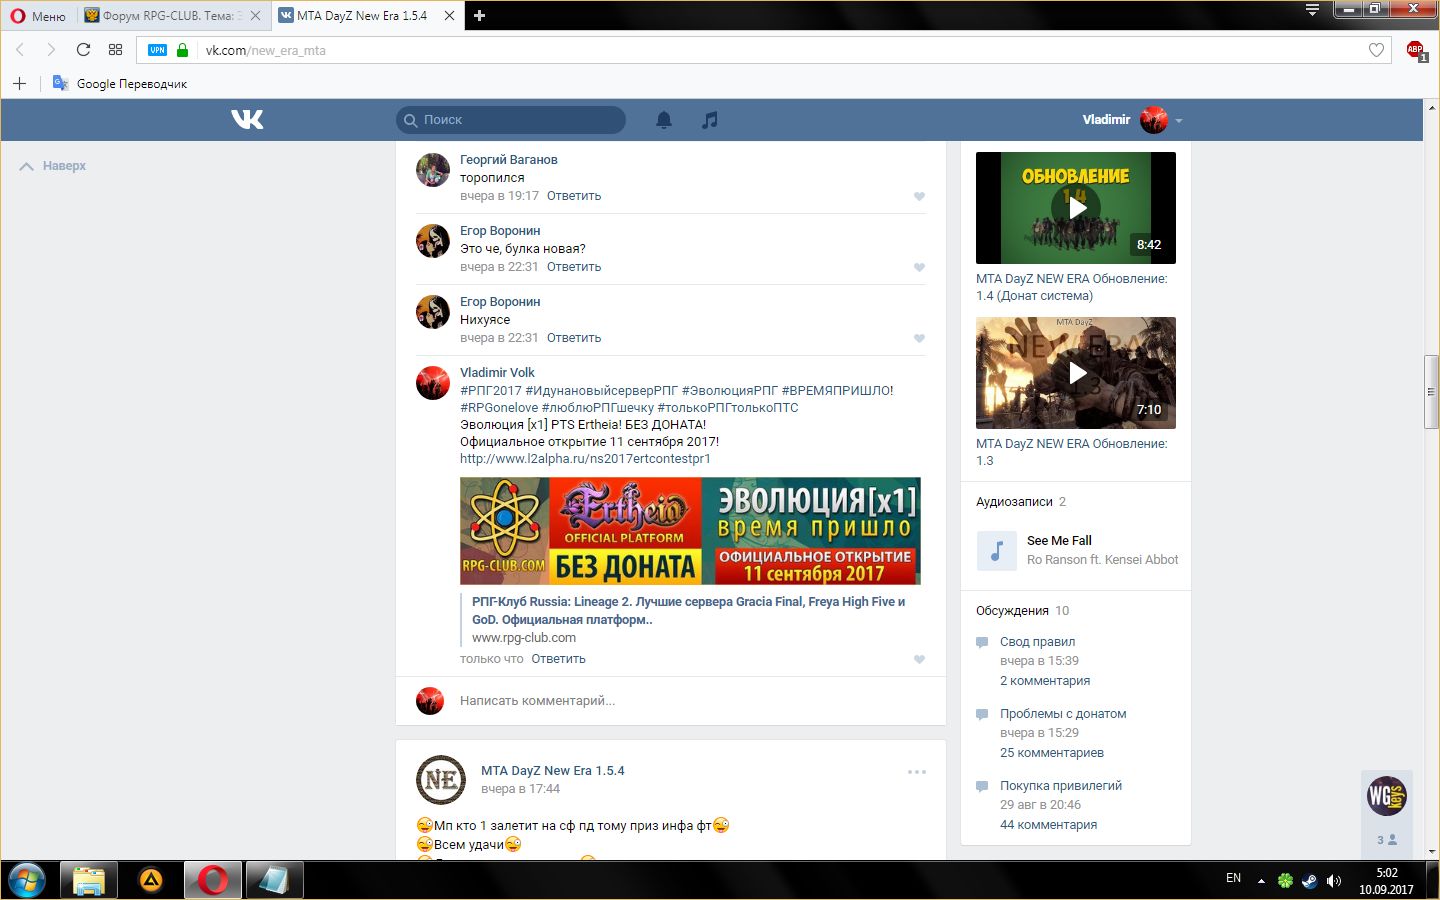Switch EN keyboard language indicator
The image size is (1440, 900).
coord(1233,878)
